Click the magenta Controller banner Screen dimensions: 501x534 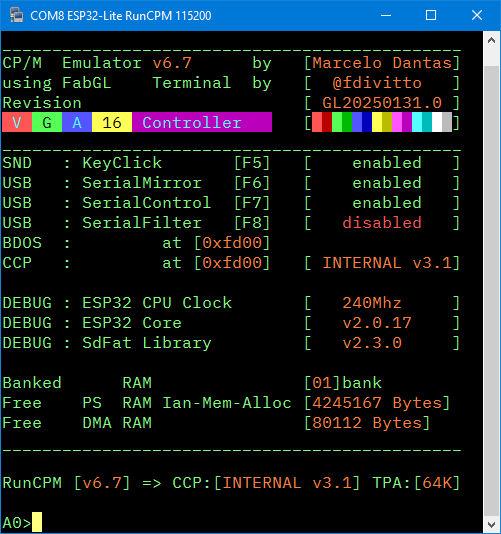[202, 122]
